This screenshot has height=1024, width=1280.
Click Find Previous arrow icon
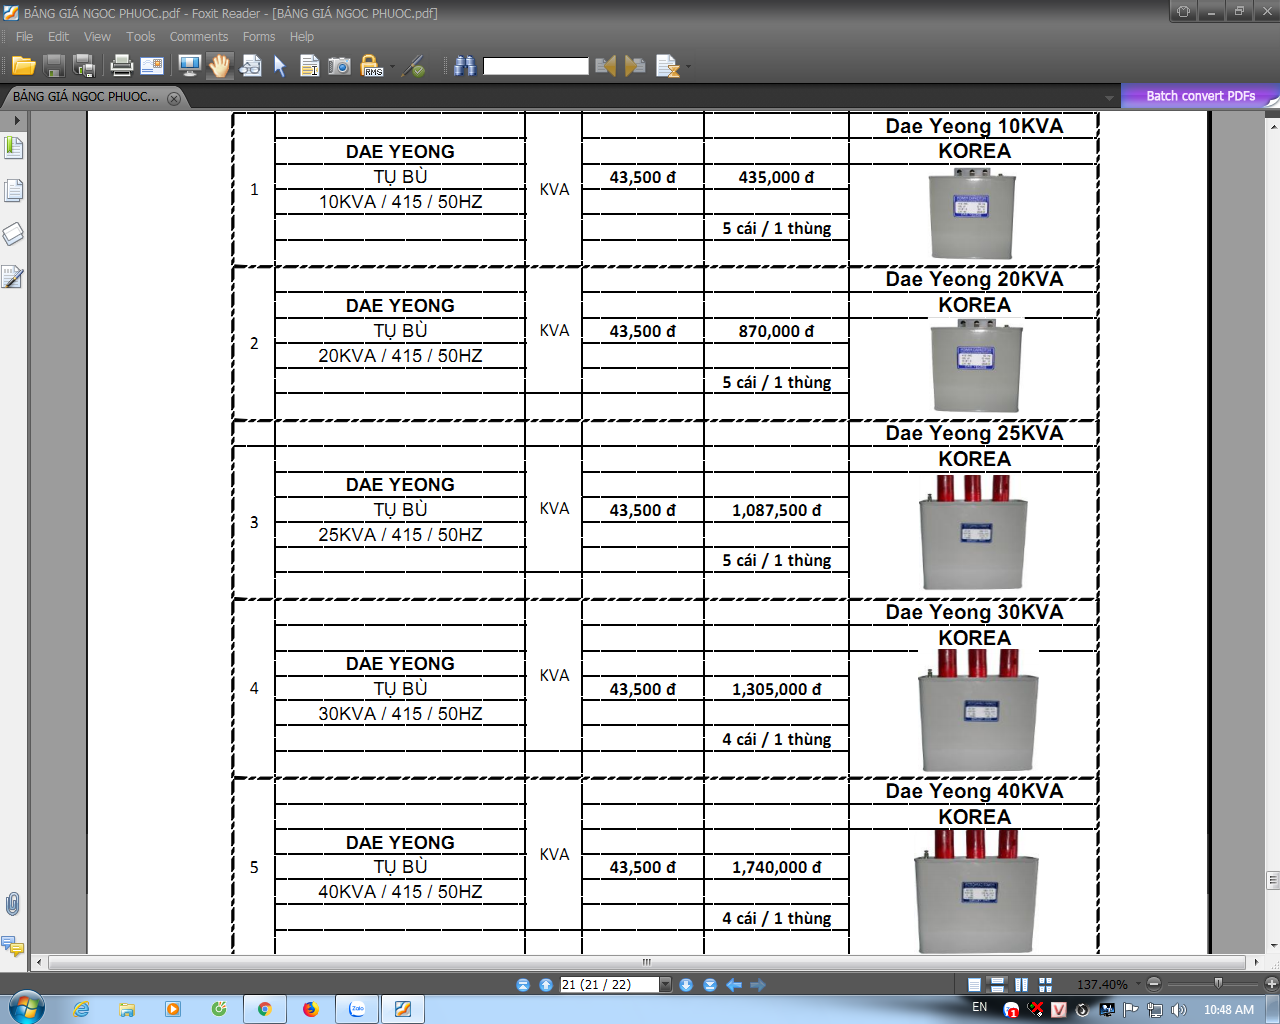(x=605, y=66)
